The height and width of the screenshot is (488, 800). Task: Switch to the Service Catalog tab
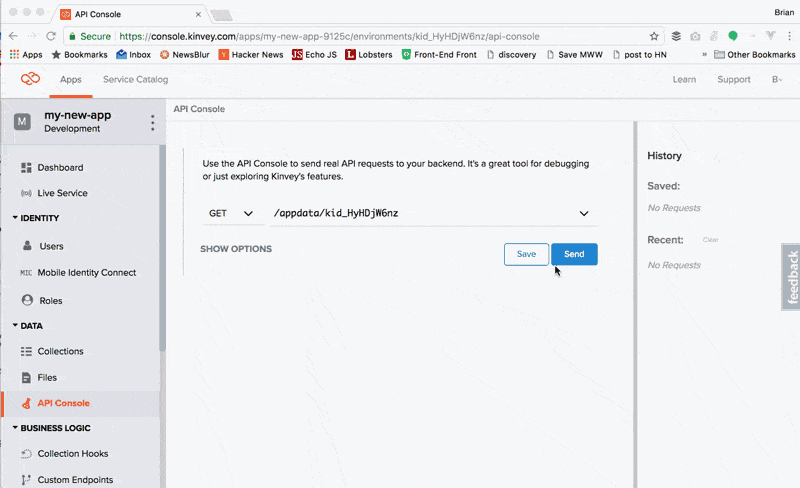click(x=136, y=79)
